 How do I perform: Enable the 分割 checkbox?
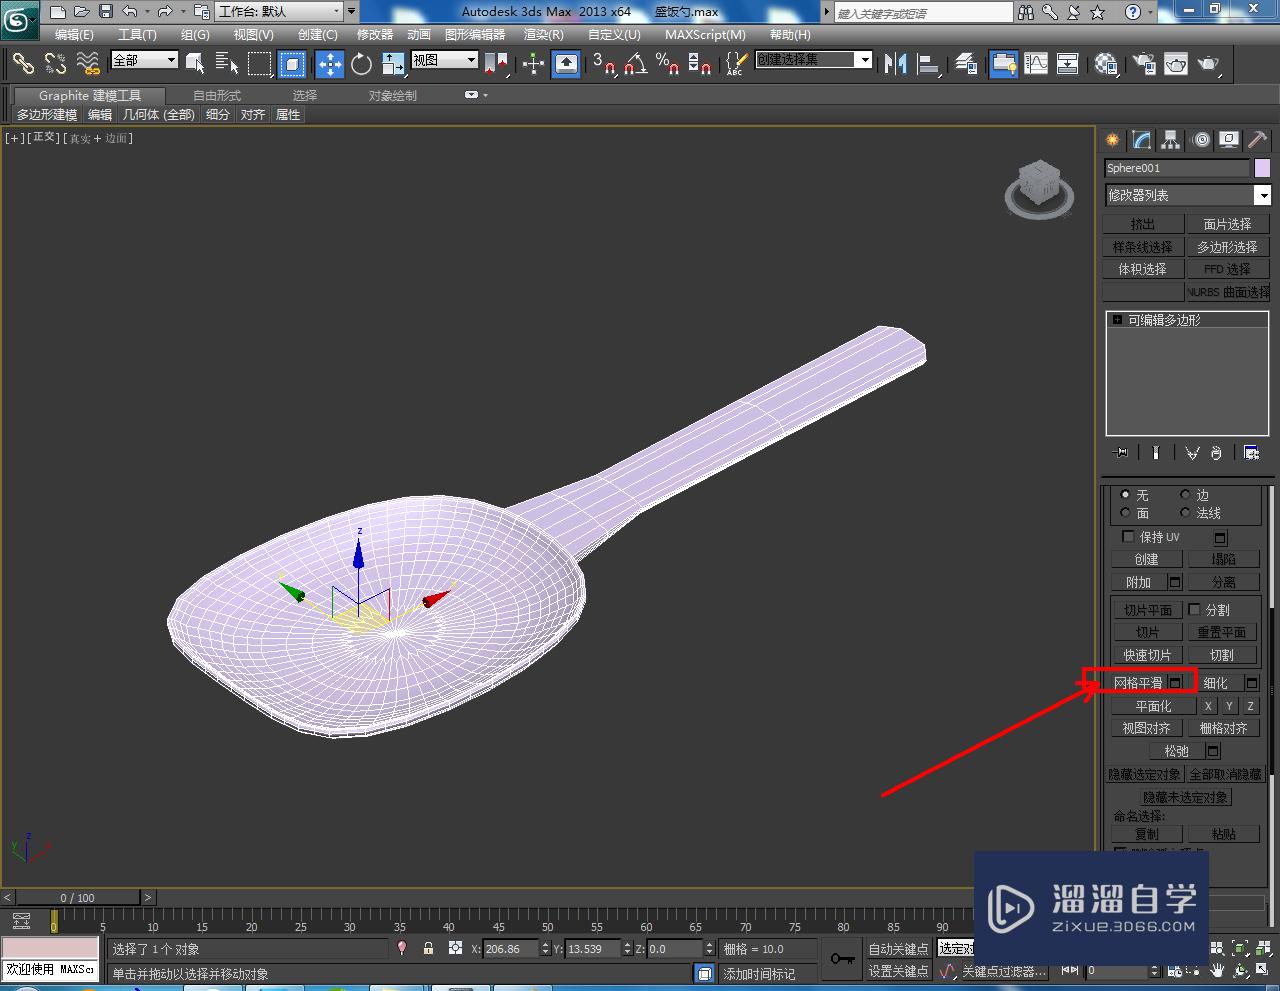pos(1194,609)
